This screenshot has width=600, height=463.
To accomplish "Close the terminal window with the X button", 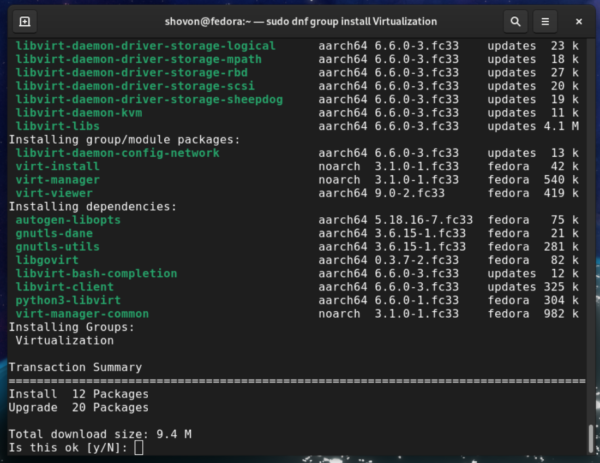I will [x=576, y=20].
